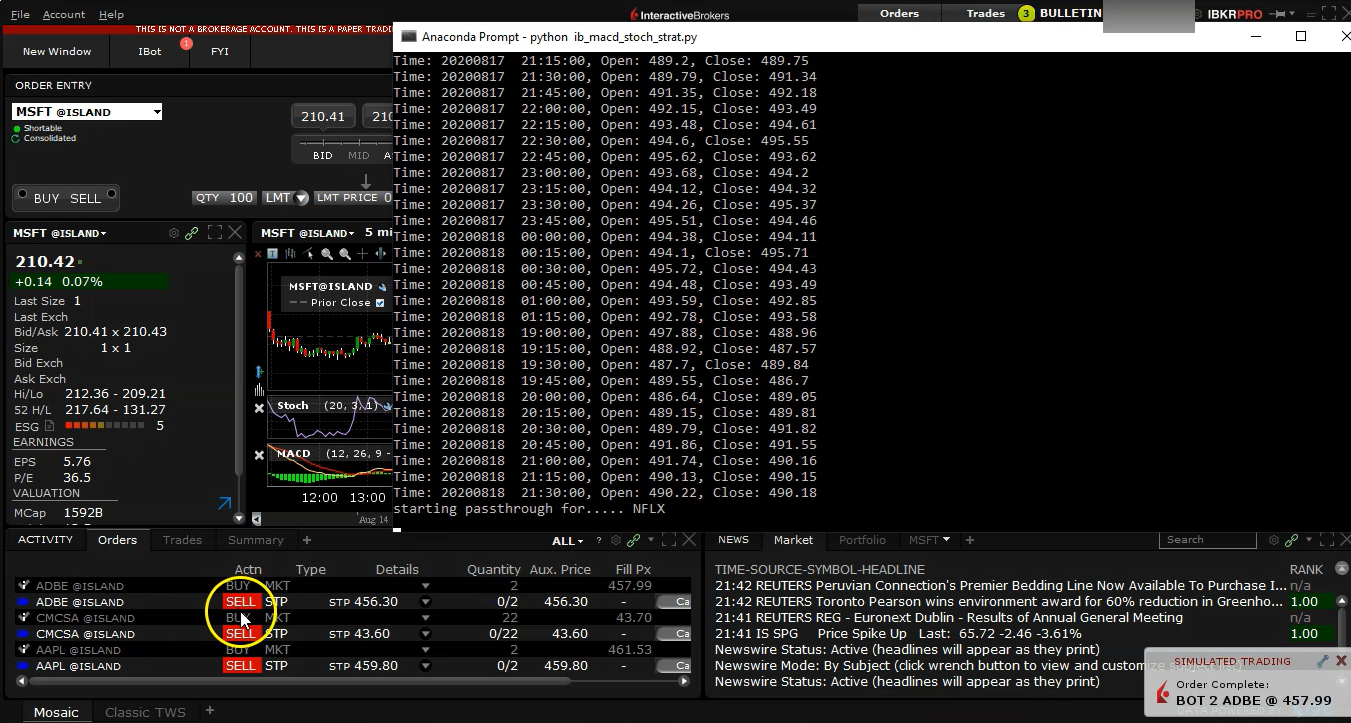Click the SELL action on AAPL stop order
The image size is (1351, 723).
coord(241,666)
